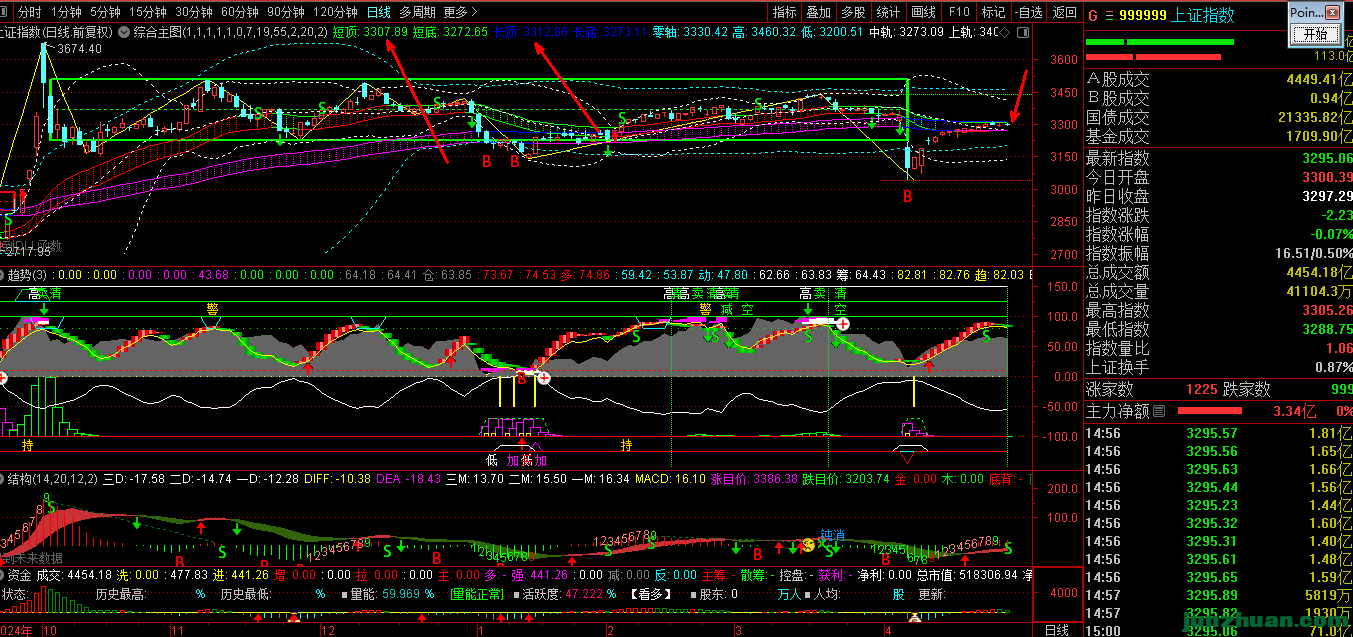Open the 综合主图 indicator dropdown arrow
The image size is (1353, 637).
point(123,32)
